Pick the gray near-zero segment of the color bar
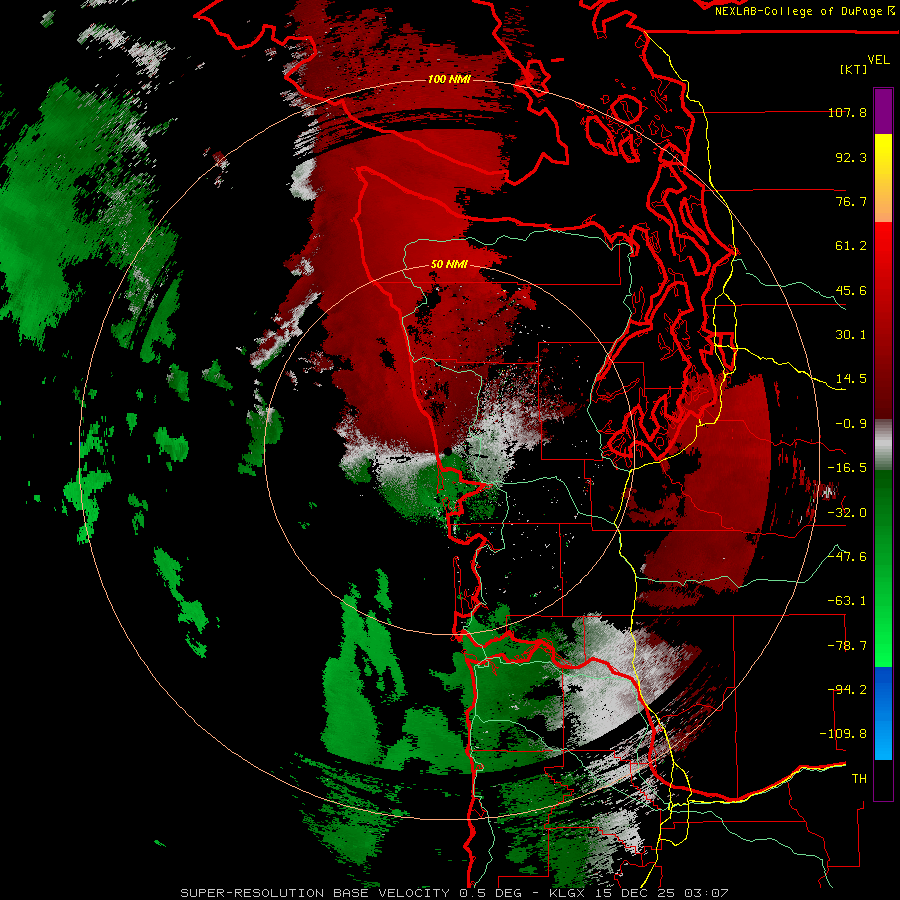The image size is (900, 900). click(x=883, y=445)
